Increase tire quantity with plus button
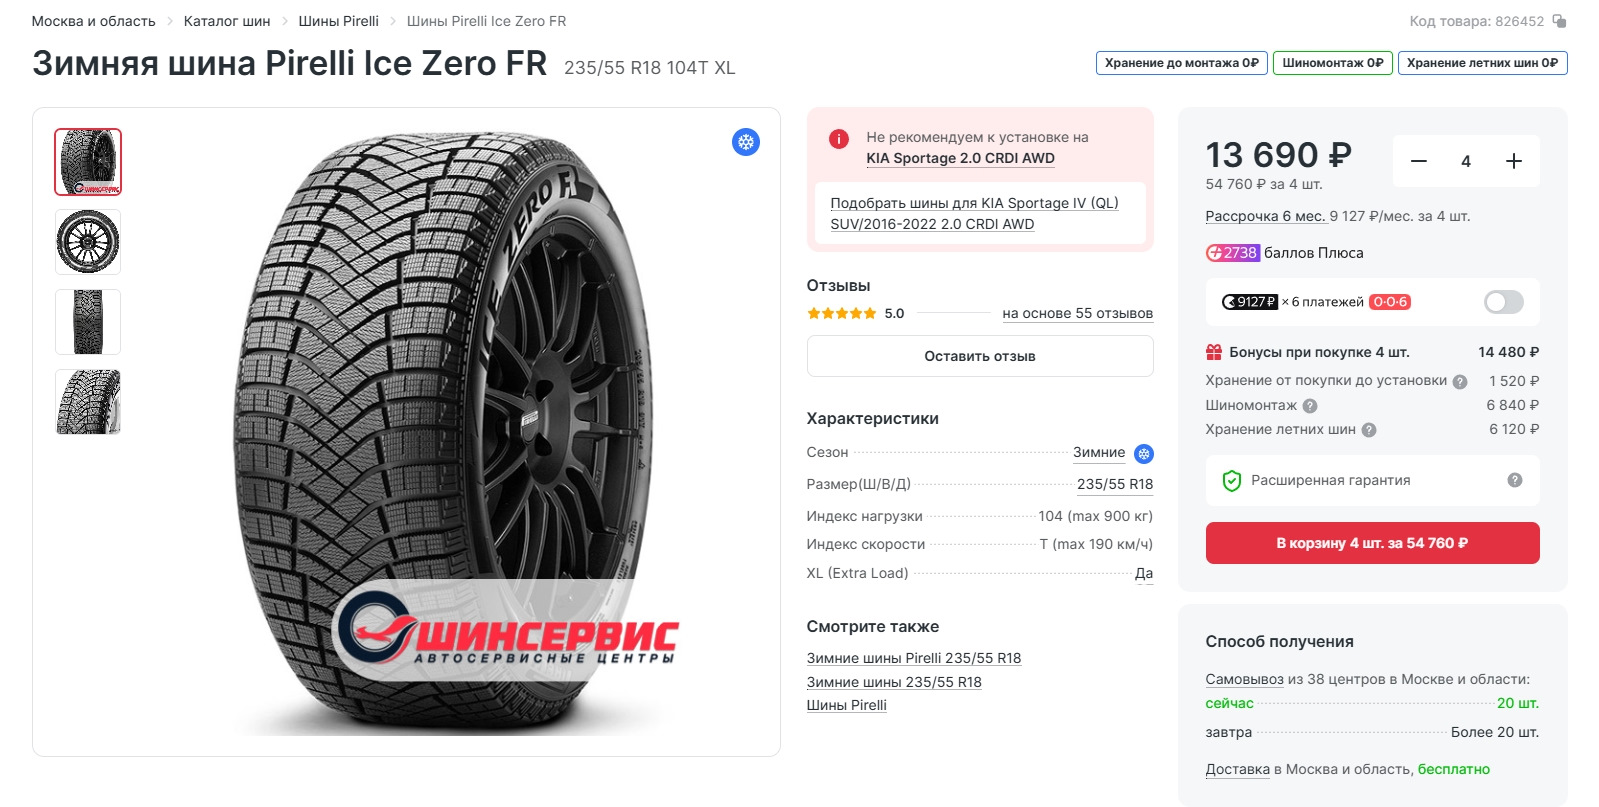This screenshot has width=1599, height=807. pyautogui.click(x=1513, y=161)
